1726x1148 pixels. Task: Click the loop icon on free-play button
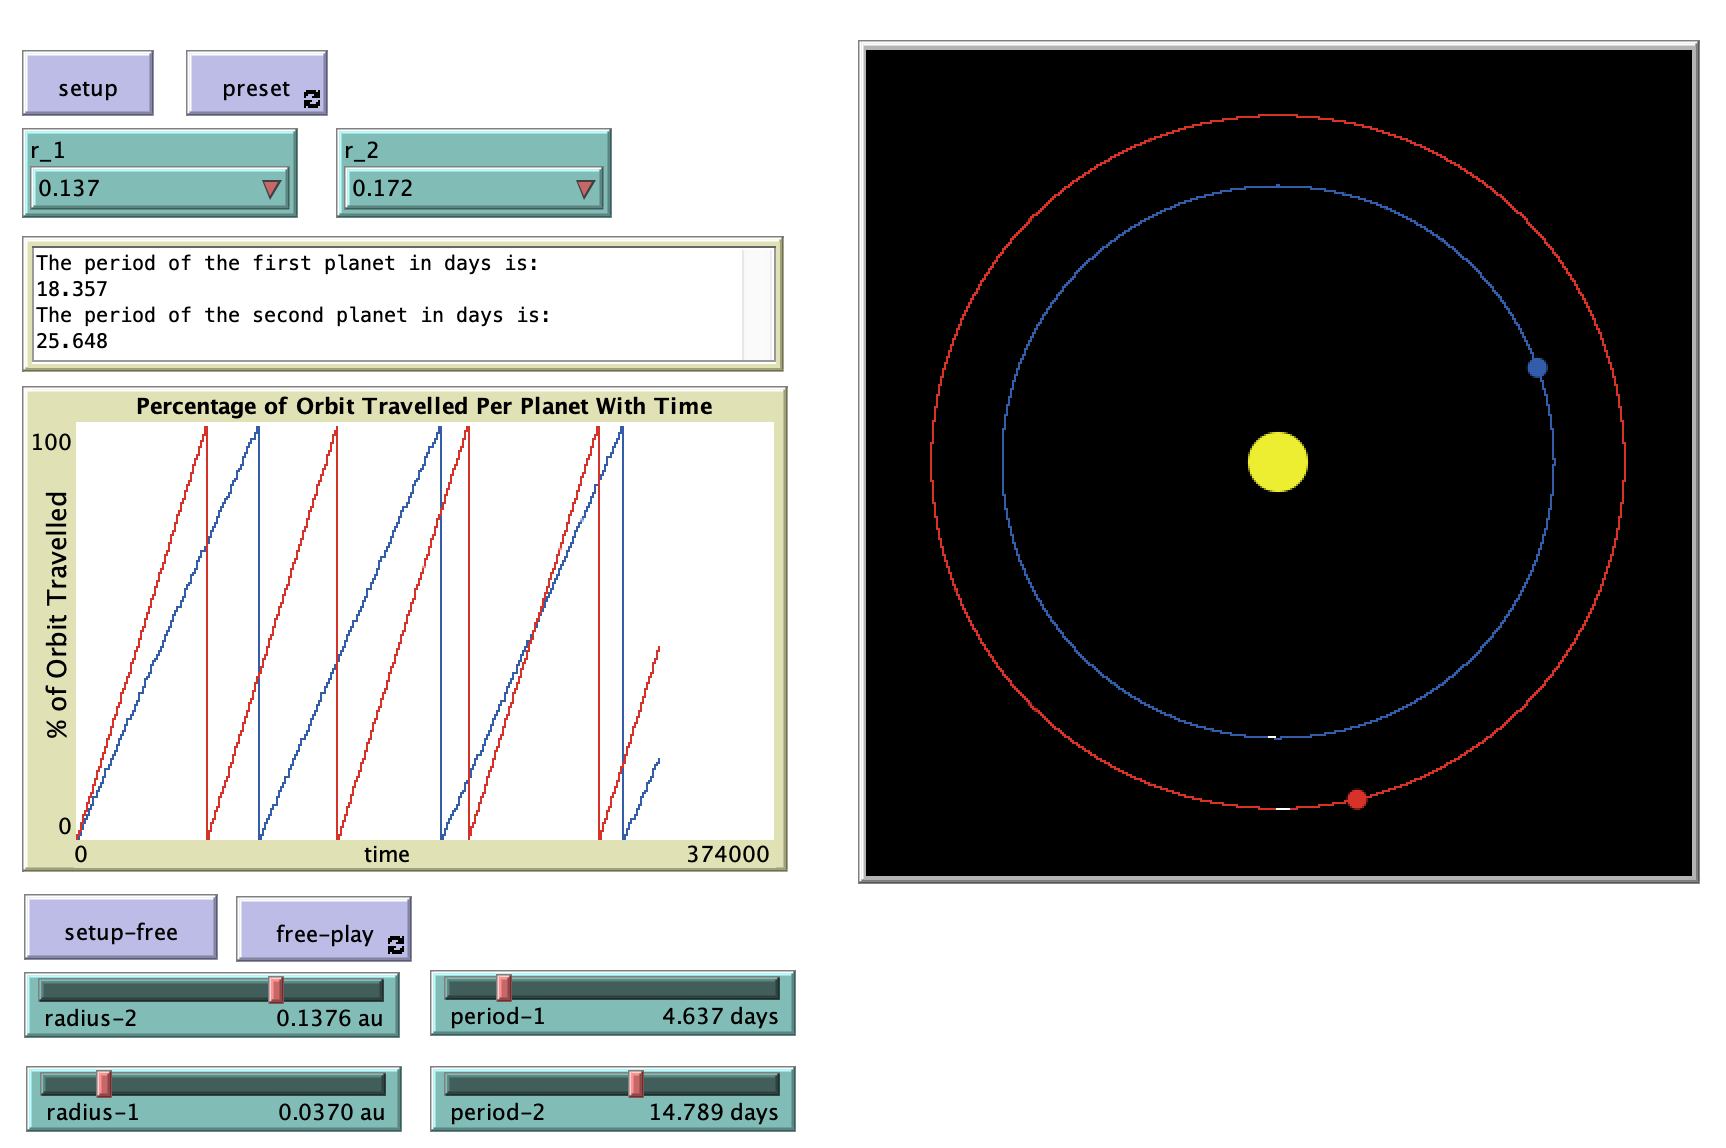(x=396, y=945)
